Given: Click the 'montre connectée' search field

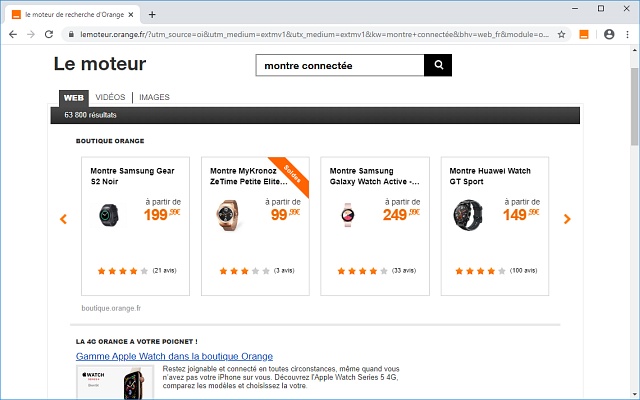Looking at the screenshot, I should pyautogui.click(x=340, y=65).
